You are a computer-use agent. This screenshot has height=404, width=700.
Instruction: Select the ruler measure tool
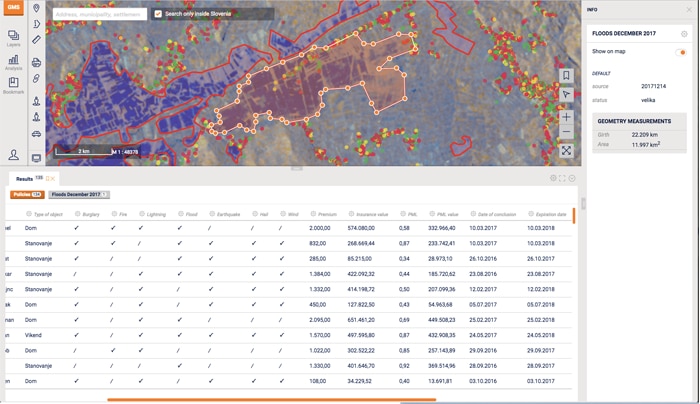click(37, 40)
